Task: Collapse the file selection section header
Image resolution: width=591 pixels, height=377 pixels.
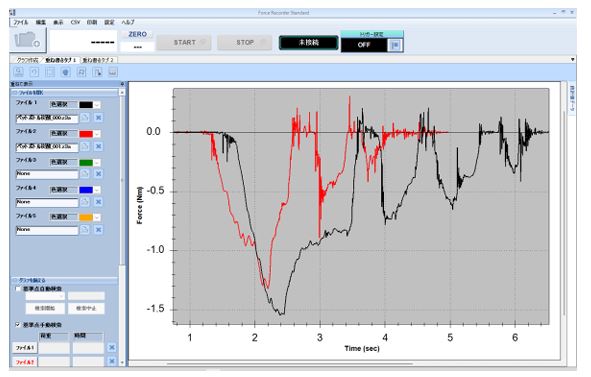Action: coord(65,92)
